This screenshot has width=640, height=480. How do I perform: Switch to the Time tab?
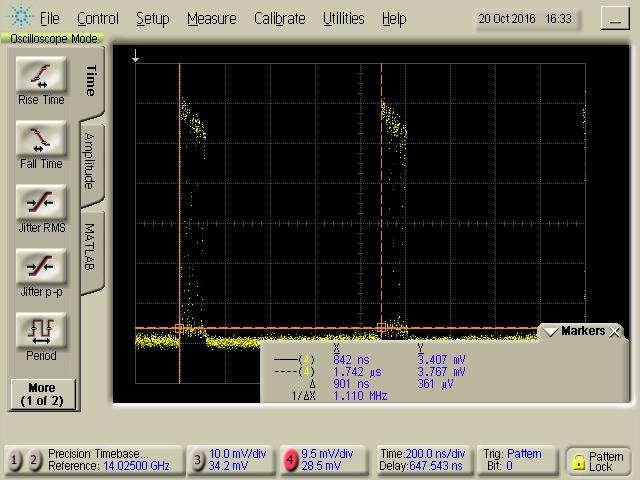pyautogui.click(x=91, y=81)
